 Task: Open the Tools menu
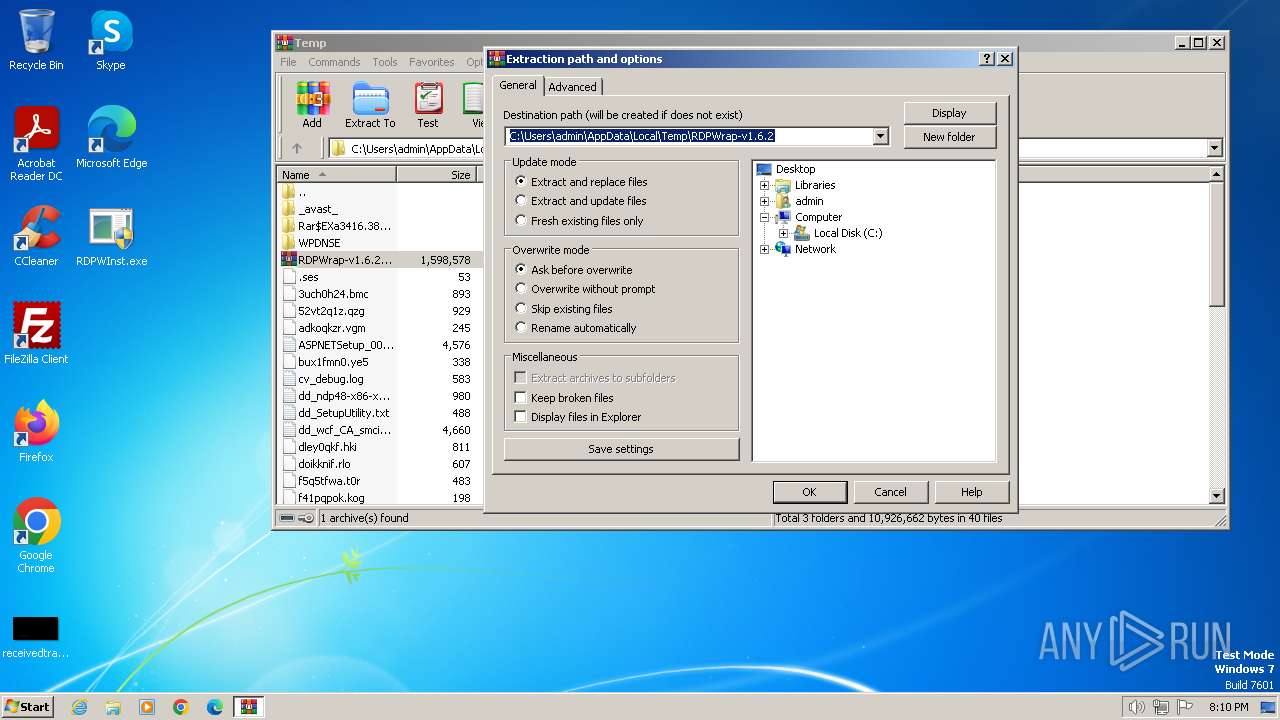385,62
